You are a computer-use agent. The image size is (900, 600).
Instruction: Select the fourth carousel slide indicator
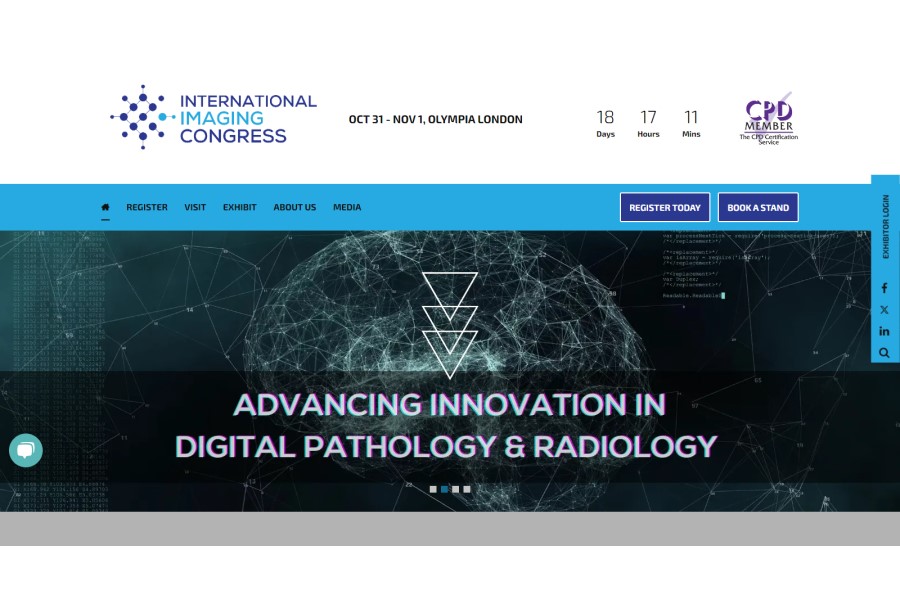[467, 489]
